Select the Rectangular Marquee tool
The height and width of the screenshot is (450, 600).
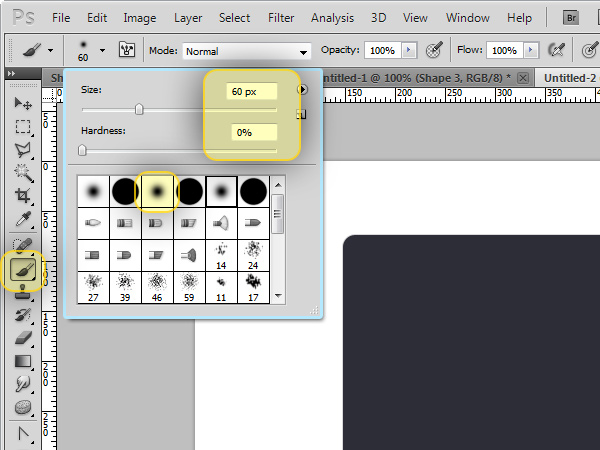tap(23, 127)
